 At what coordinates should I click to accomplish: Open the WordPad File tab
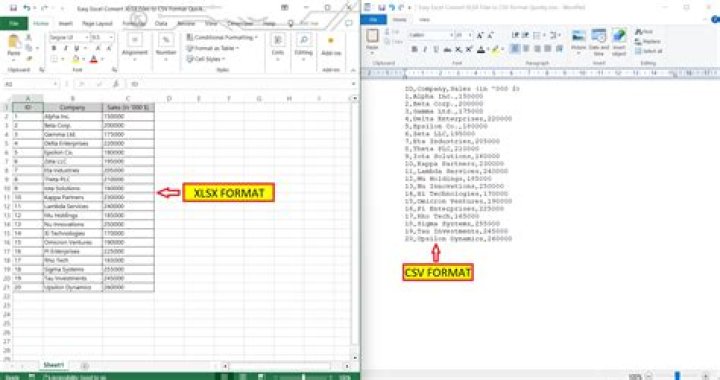tap(373, 19)
